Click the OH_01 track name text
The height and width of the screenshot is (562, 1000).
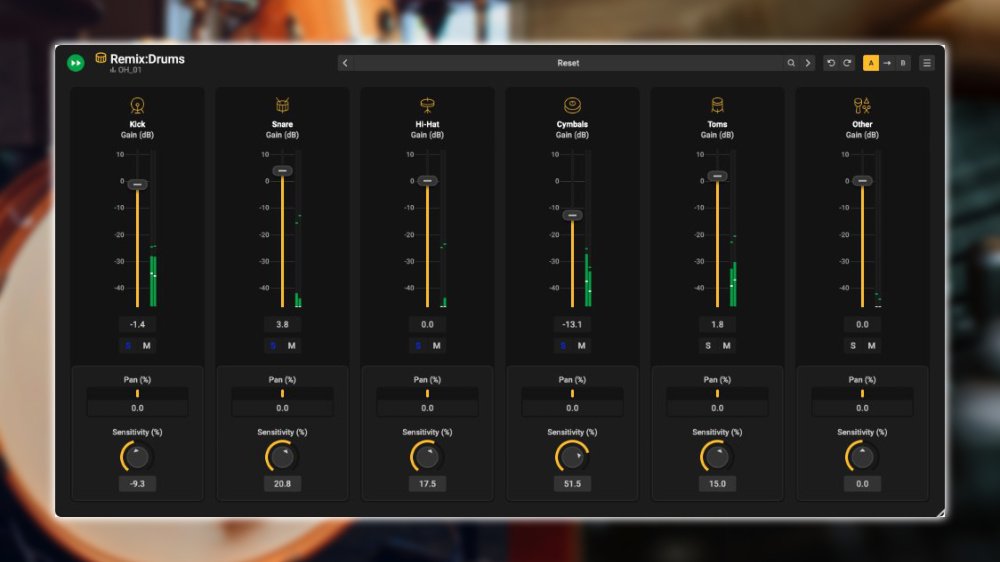click(x=129, y=70)
